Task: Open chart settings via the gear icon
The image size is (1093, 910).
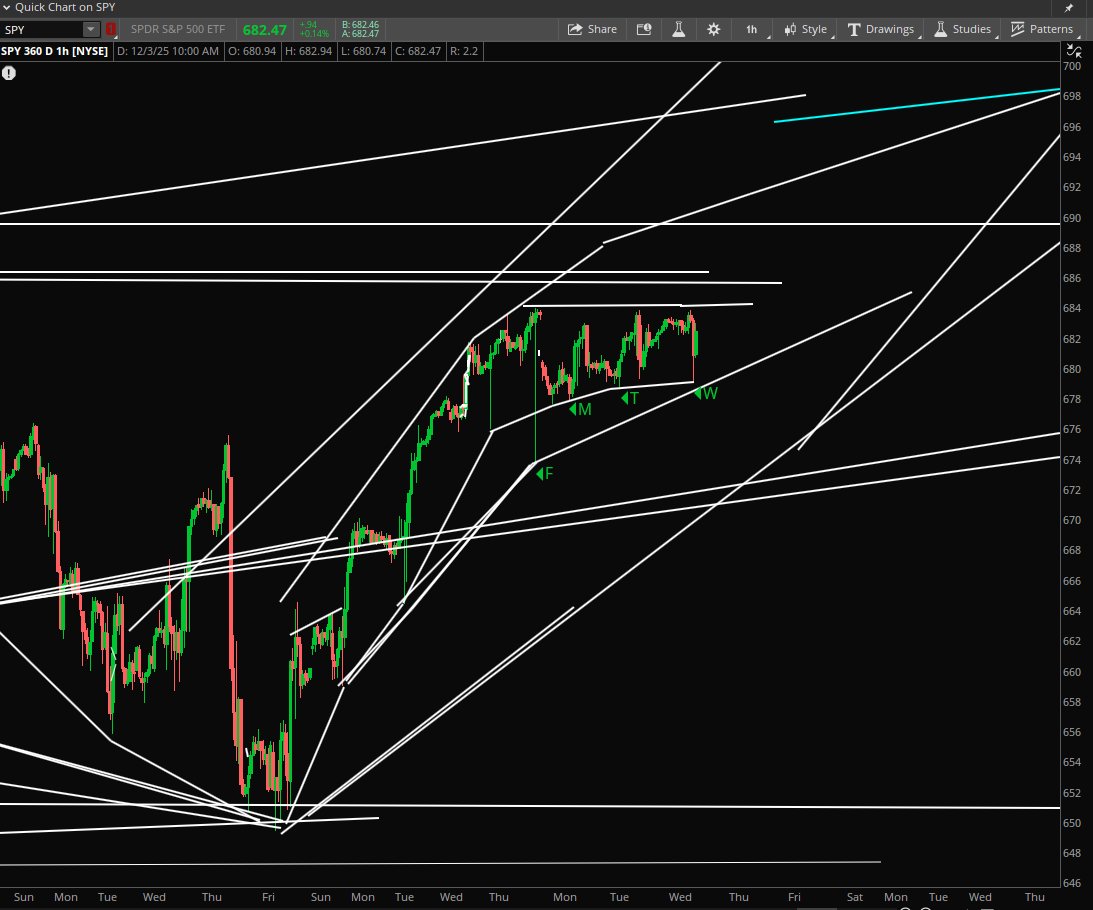Action: pos(712,29)
